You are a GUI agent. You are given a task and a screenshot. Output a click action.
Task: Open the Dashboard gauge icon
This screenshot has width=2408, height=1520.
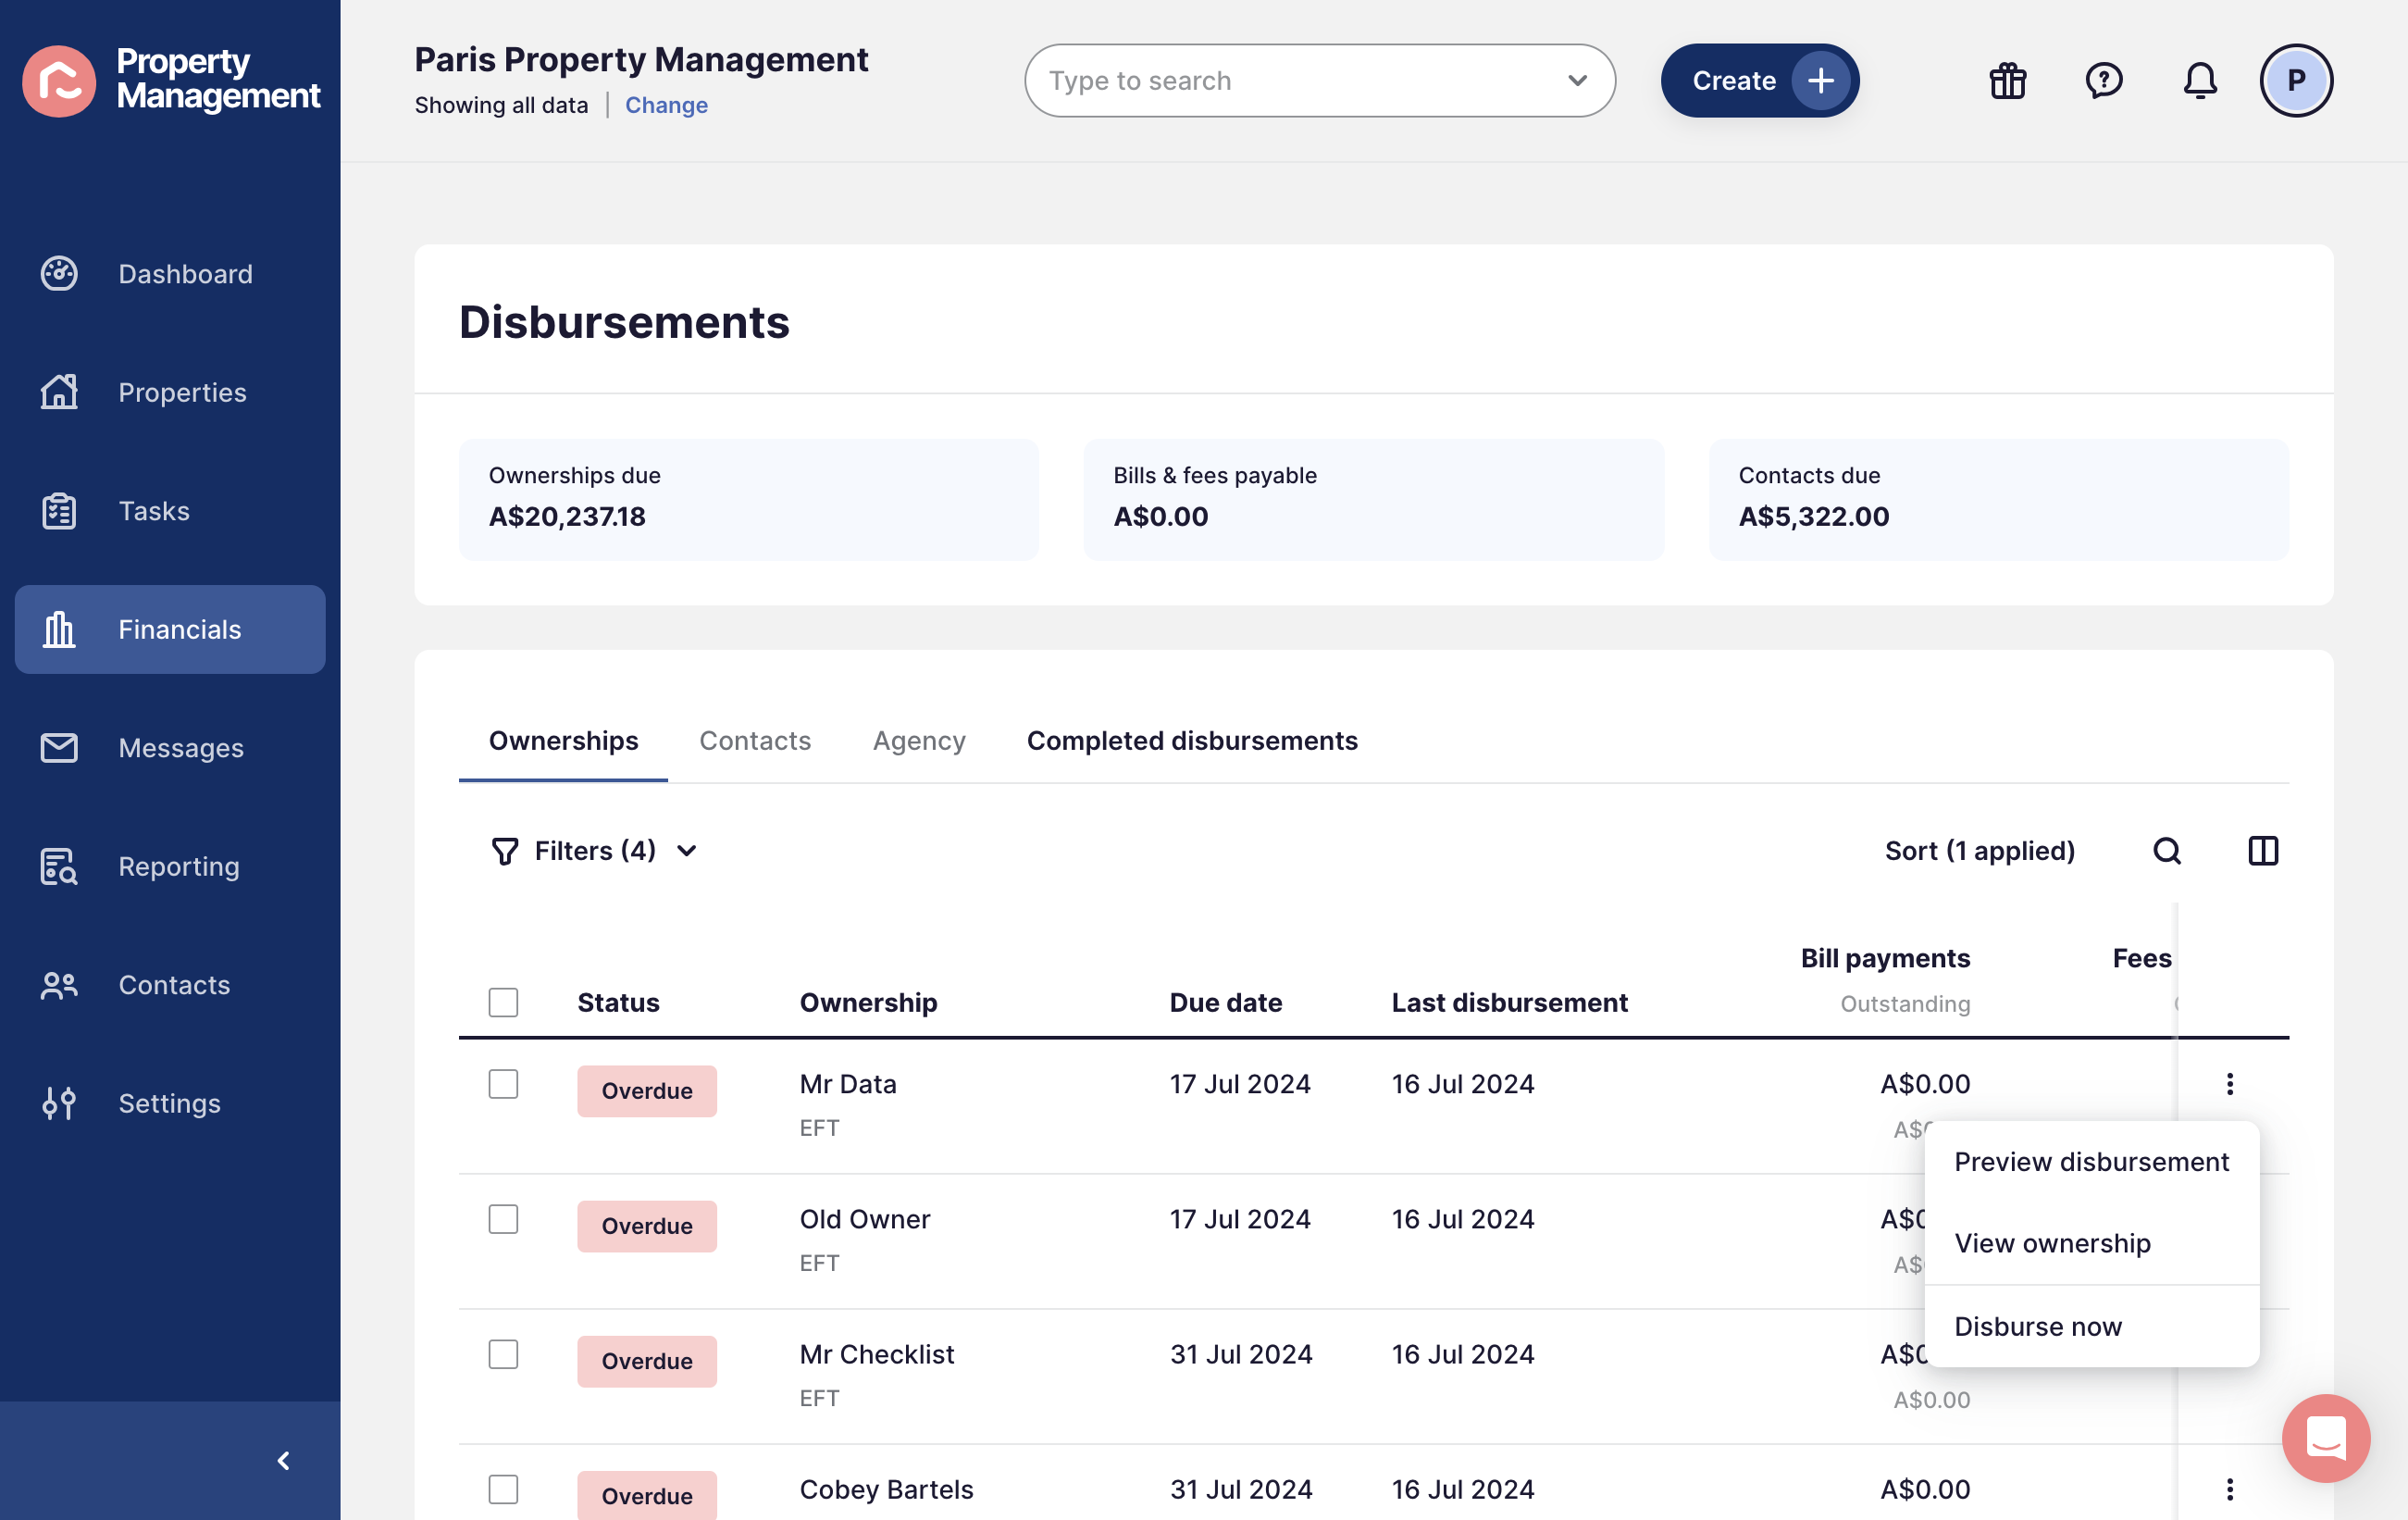(x=59, y=273)
